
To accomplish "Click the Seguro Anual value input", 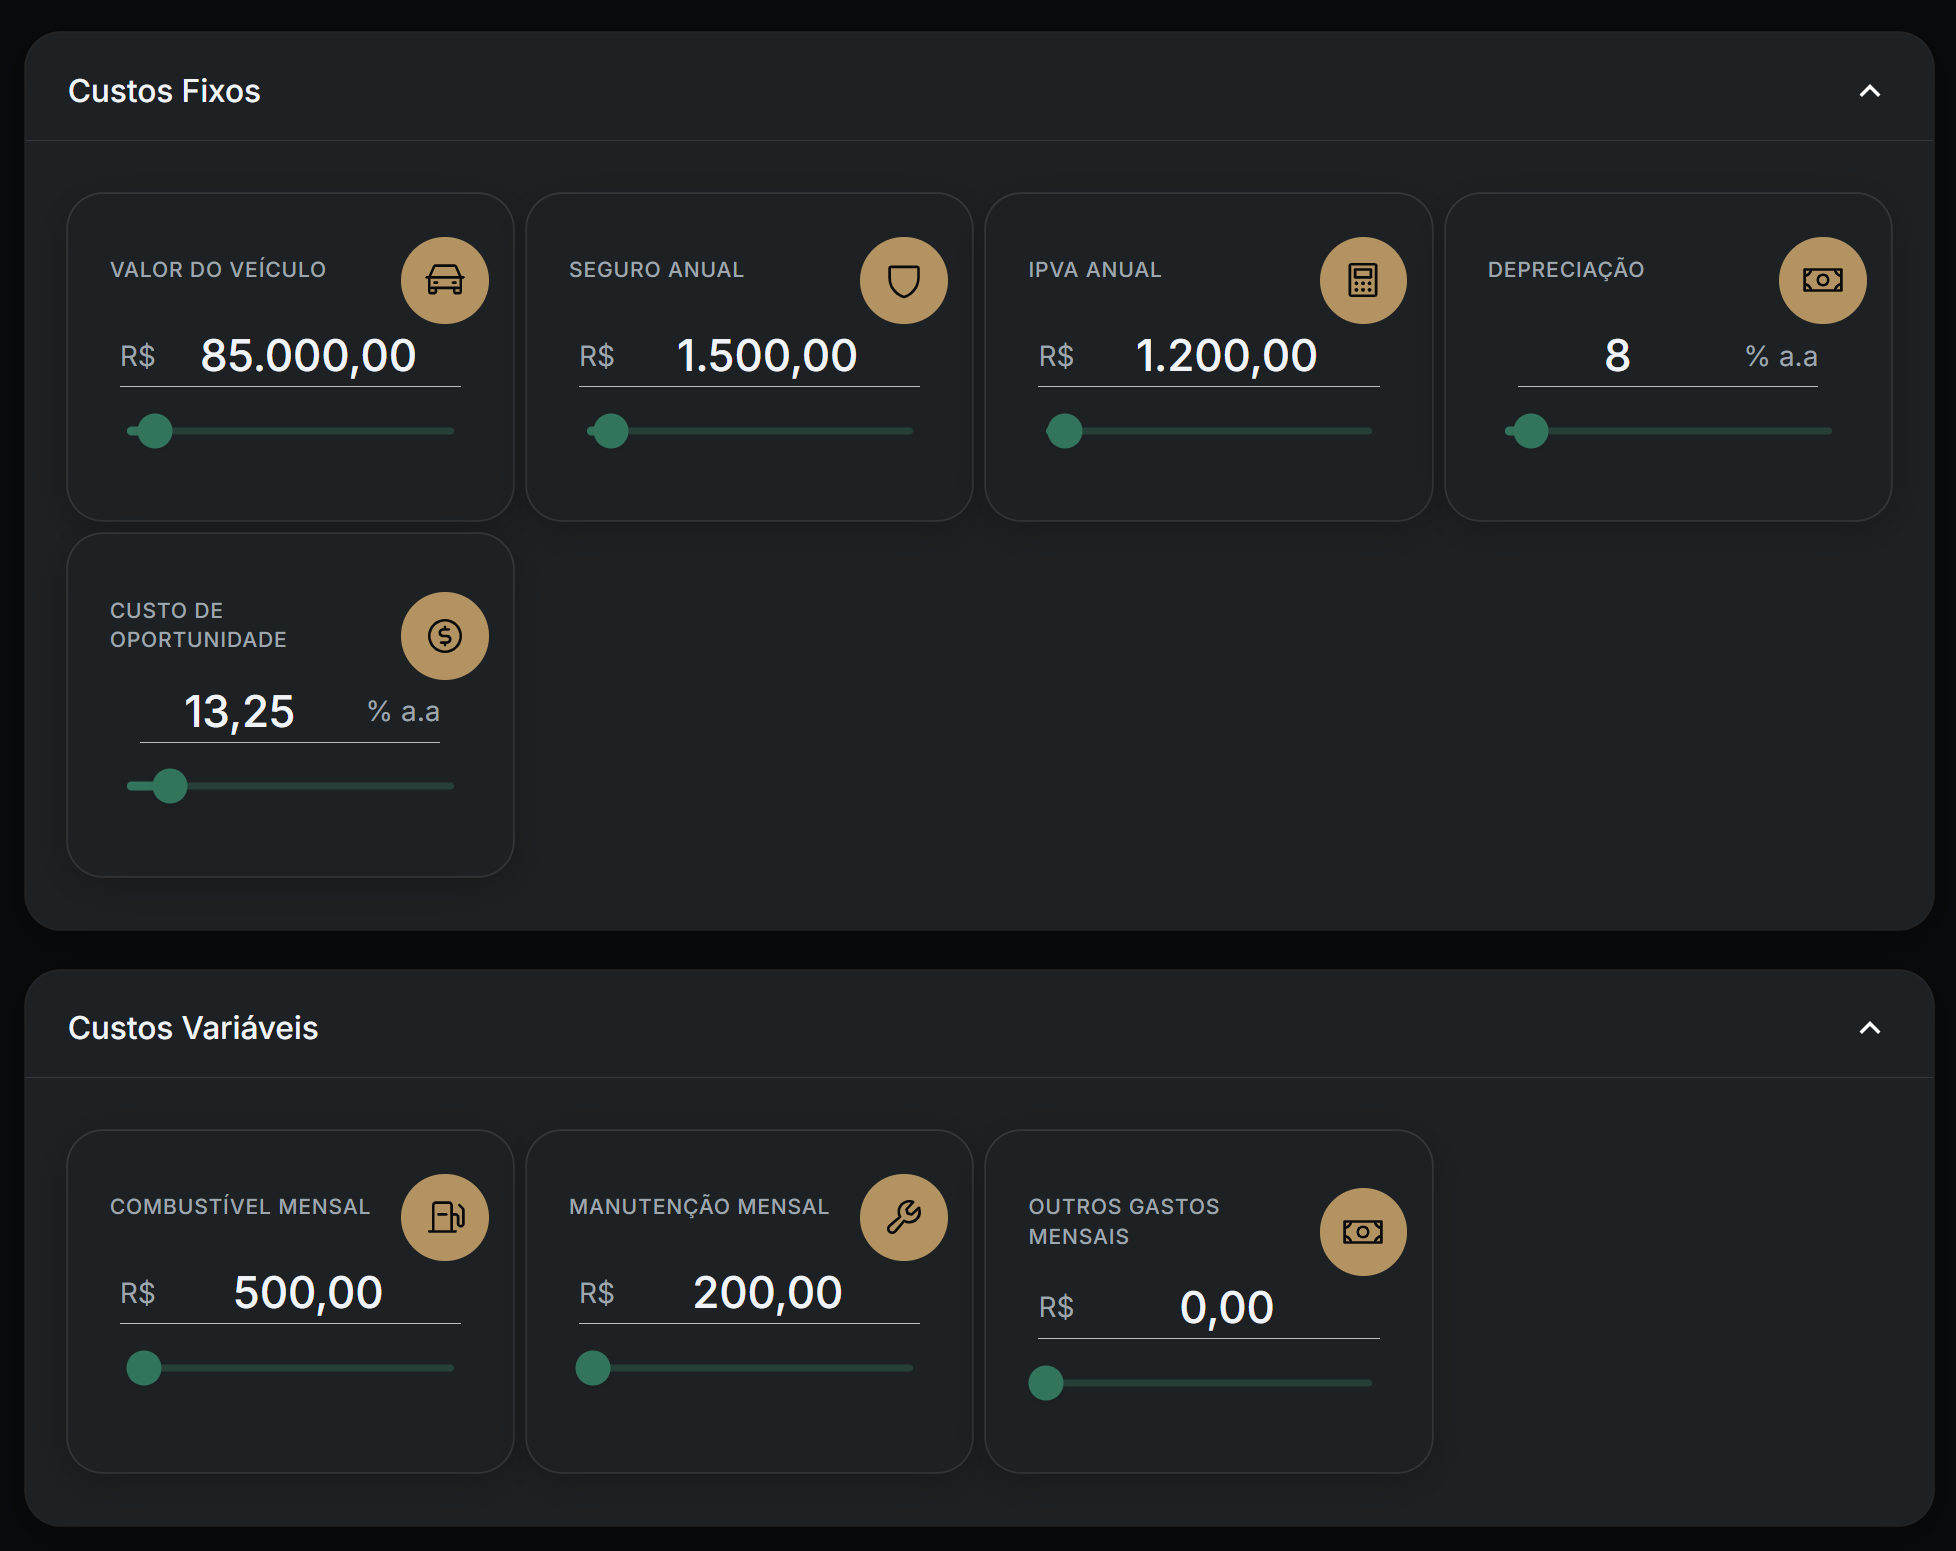I will click(767, 356).
